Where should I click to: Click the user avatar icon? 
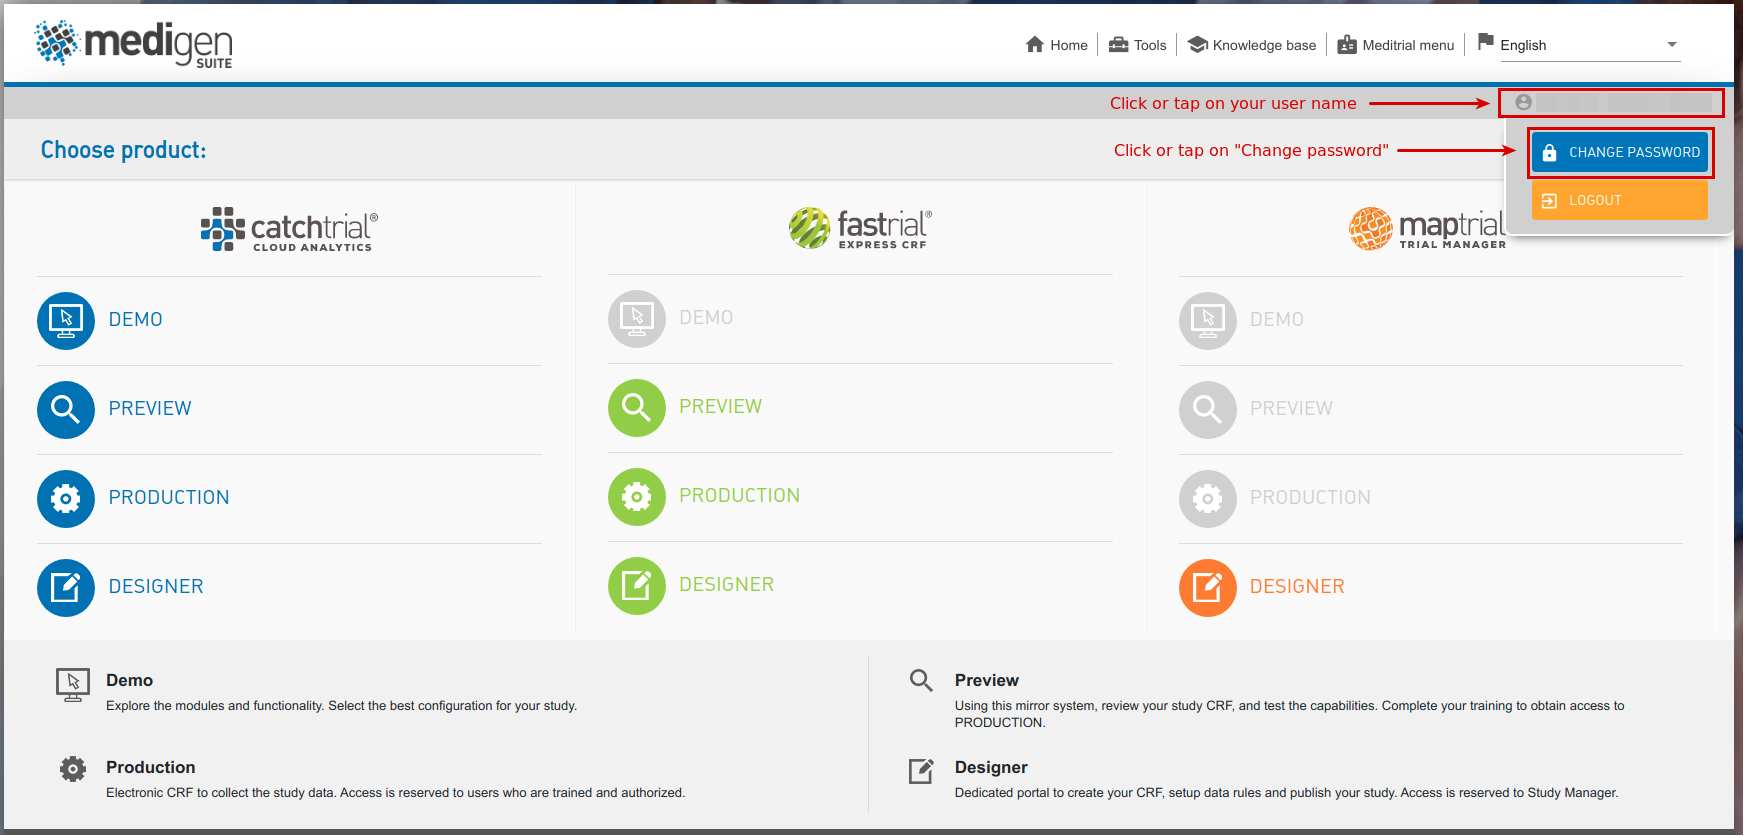pyautogui.click(x=1524, y=102)
